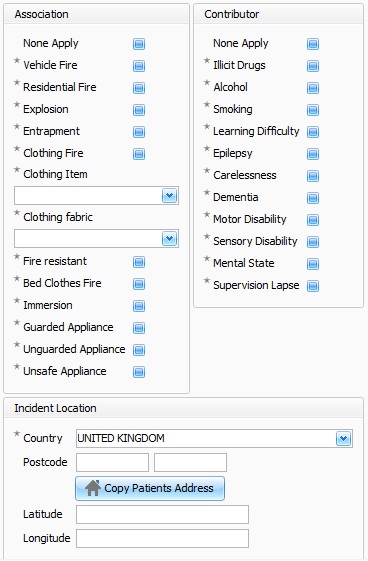The width and height of the screenshot is (368, 561).
Task: Toggle the Unguarded Appliance checkbox
Action: click(139, 350)
